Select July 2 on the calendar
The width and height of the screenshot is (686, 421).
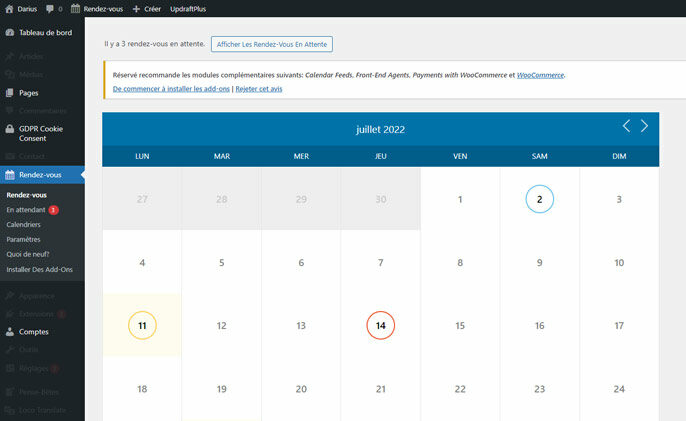tap(539, 199)
